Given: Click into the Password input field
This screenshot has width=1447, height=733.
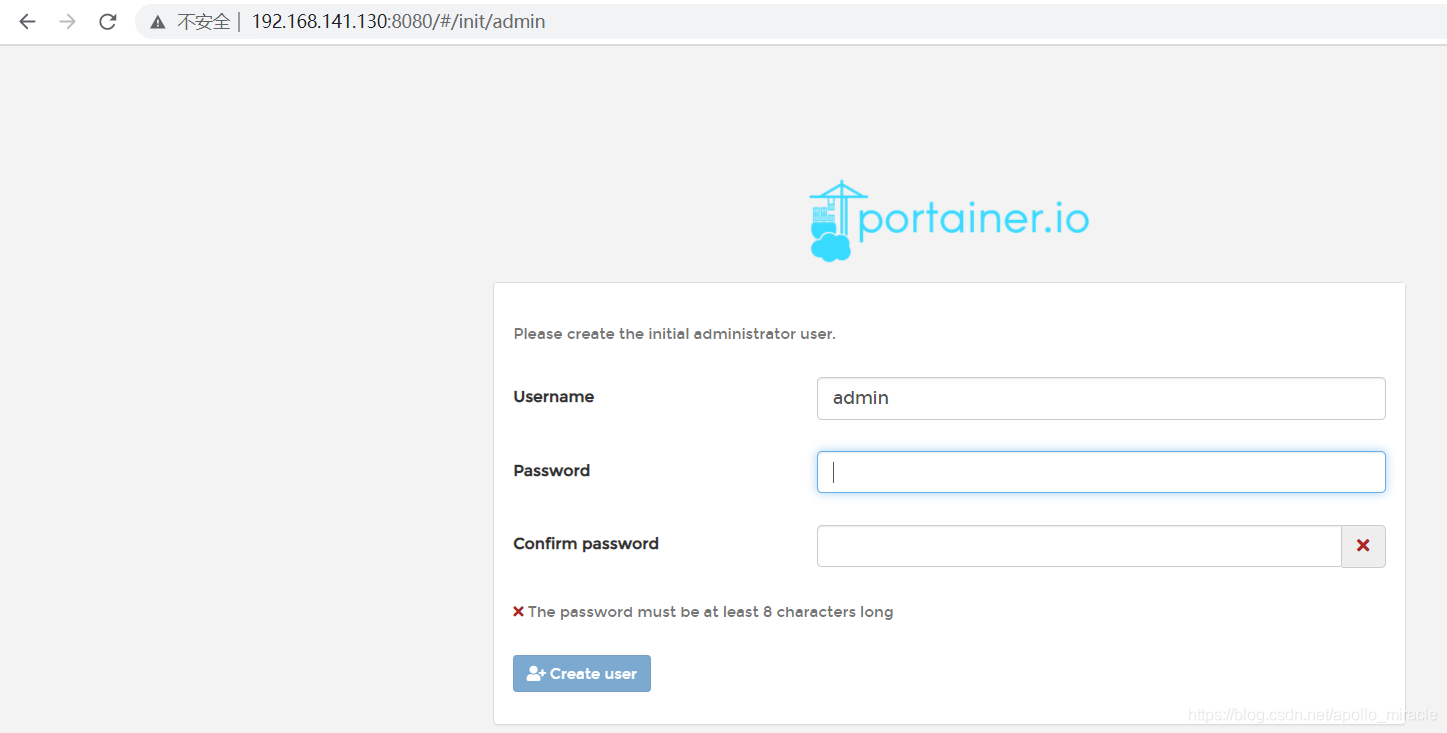Looking at the screenshot, I should (1101, 472).
